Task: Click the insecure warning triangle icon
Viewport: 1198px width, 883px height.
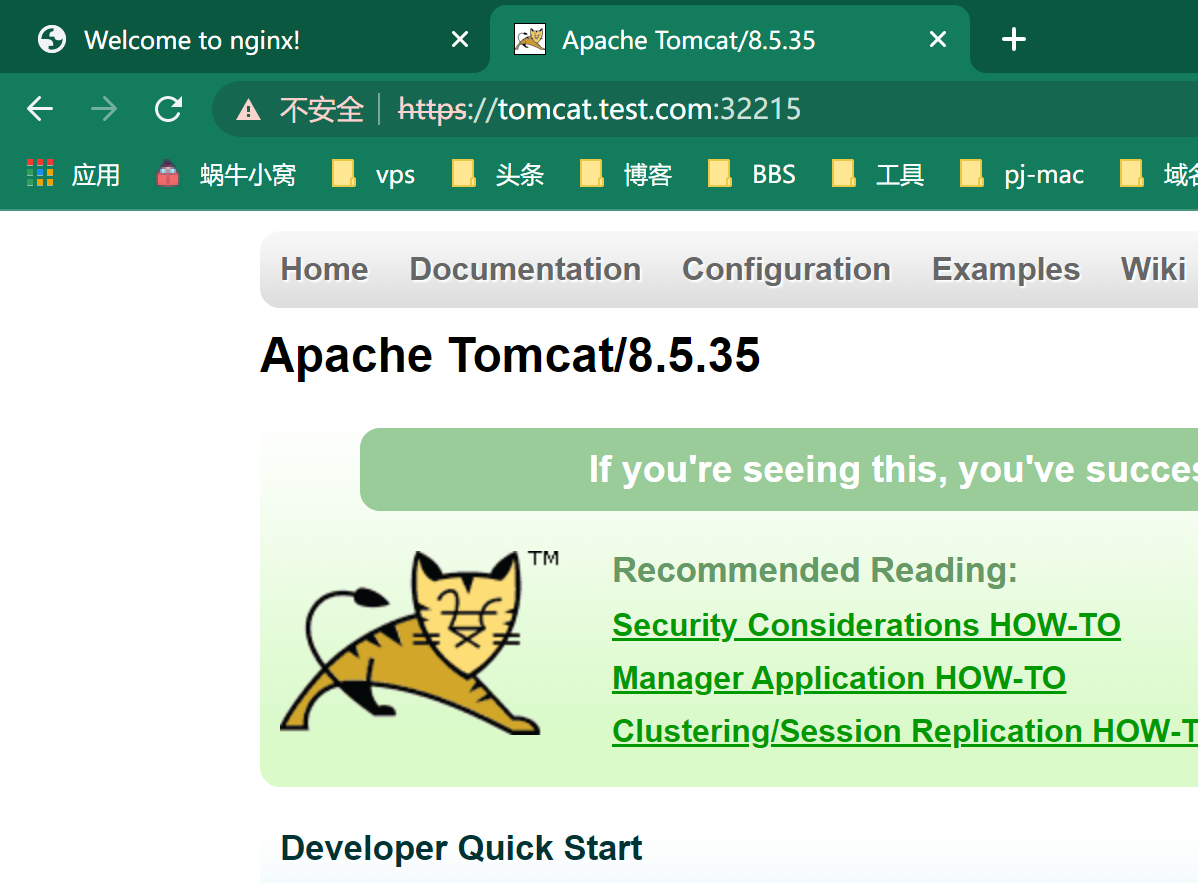Action: click(248, 110)
